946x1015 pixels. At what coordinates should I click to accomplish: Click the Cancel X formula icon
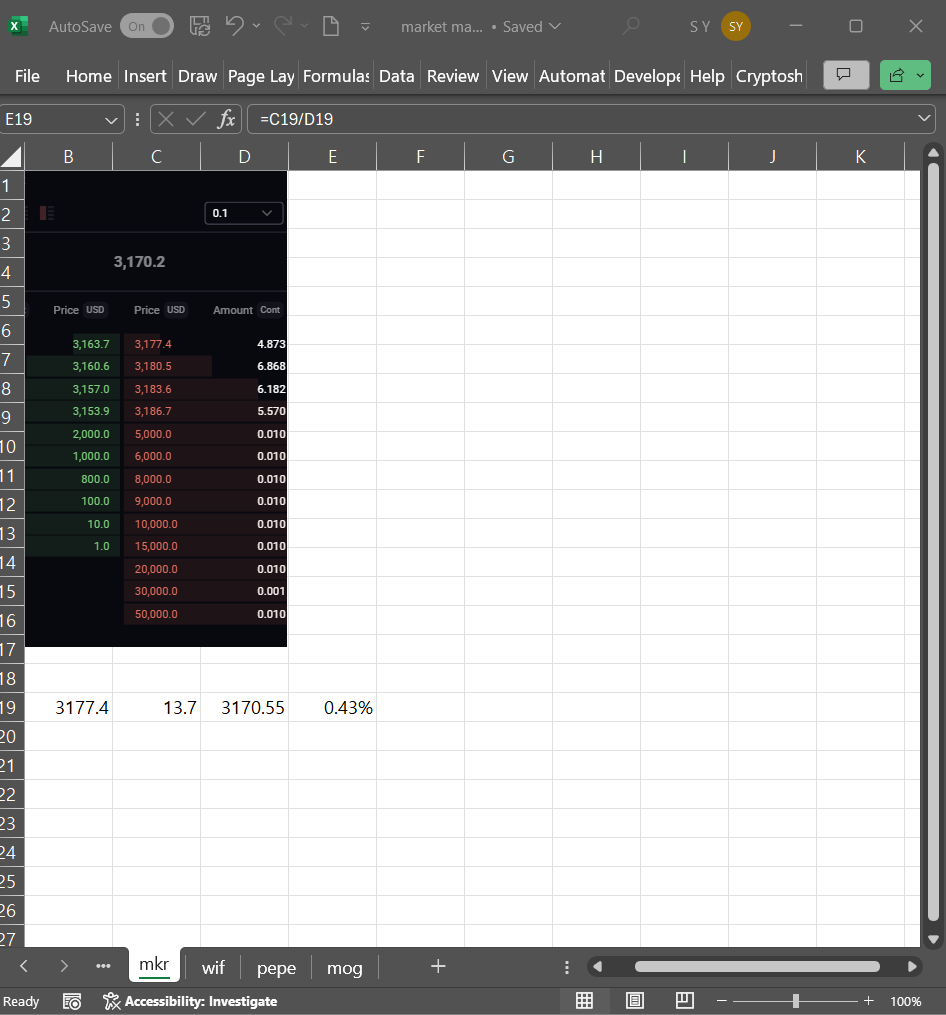point(166,119)
